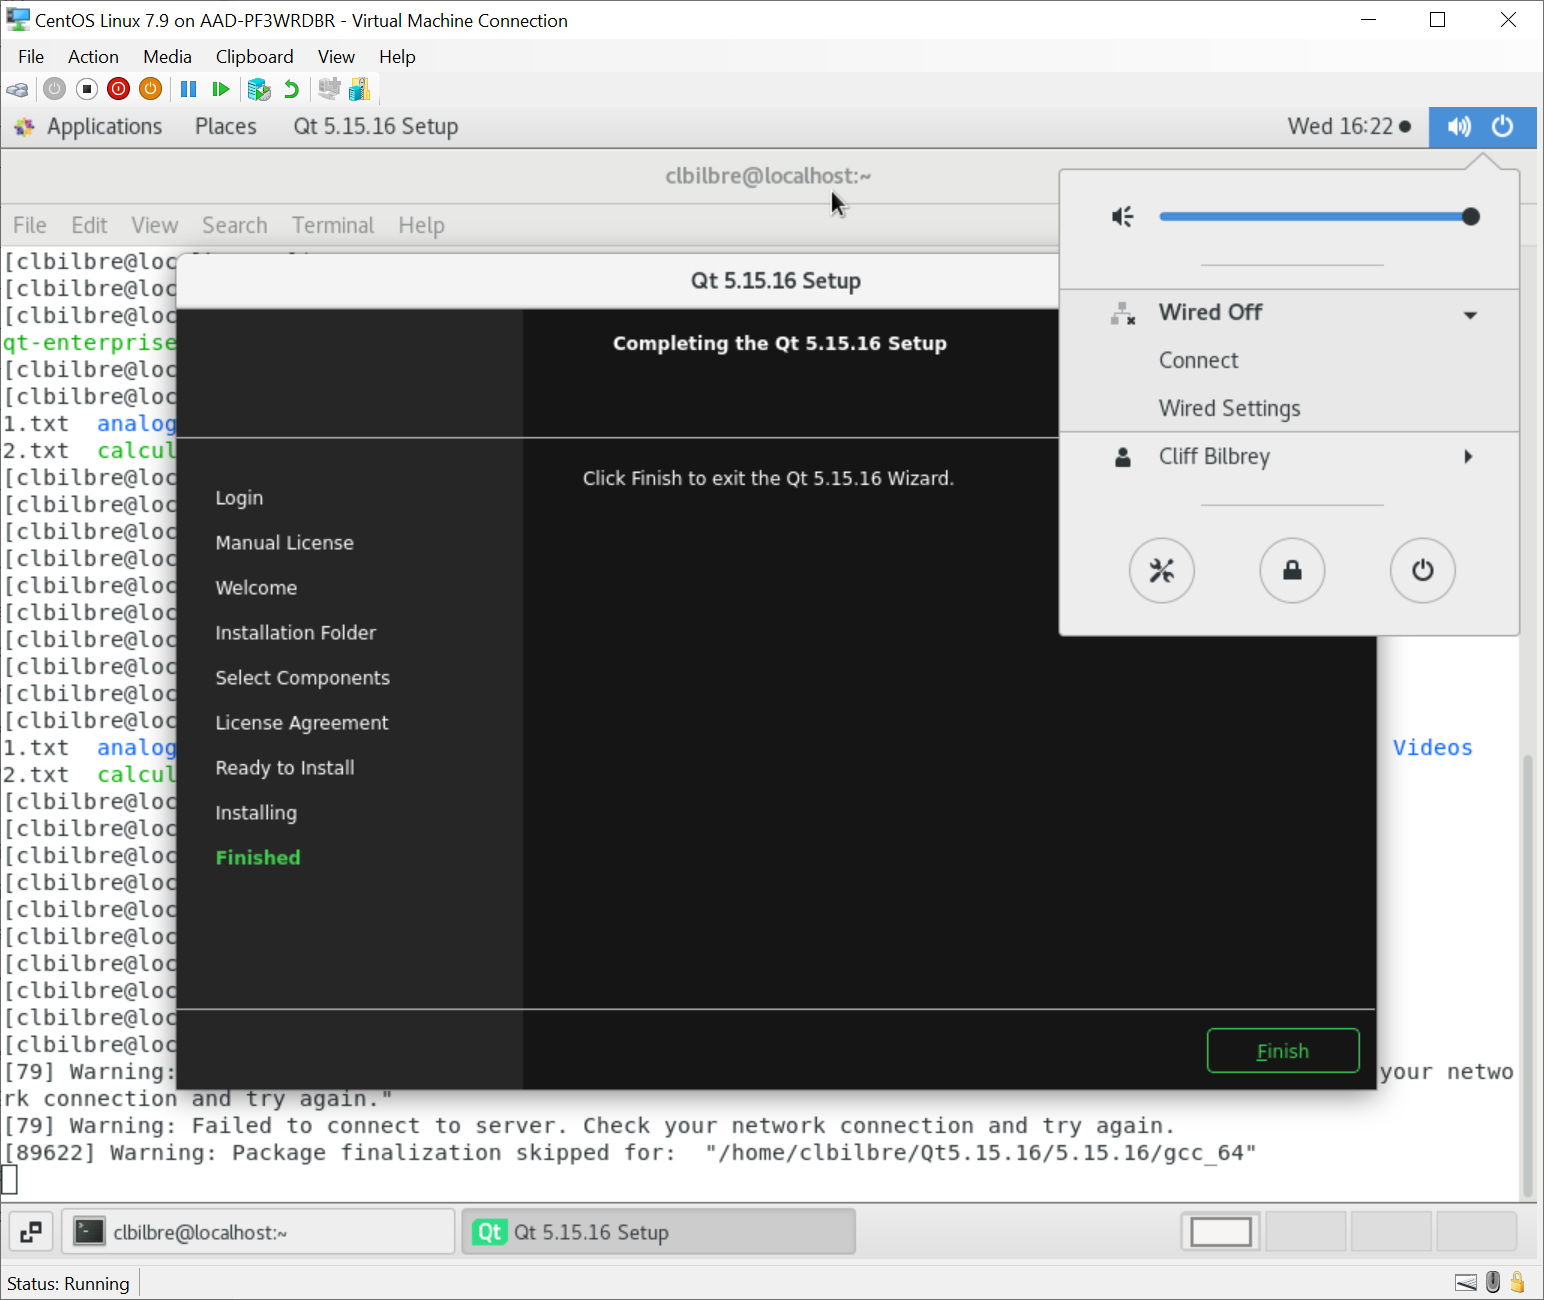1544x1300 pixels.
Task: Click the terminal icon in the taskbar
Action: [90, 1232]
